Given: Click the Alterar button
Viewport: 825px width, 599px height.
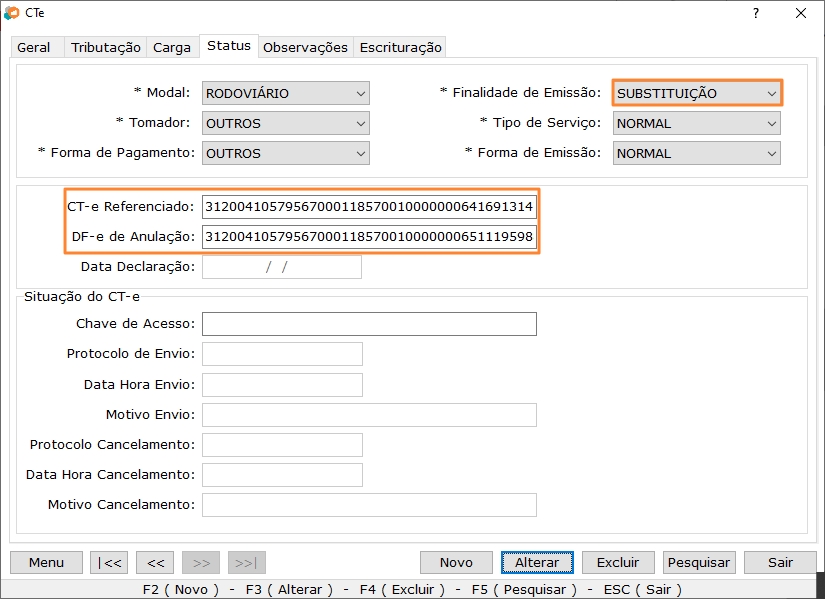Looking at the screenshot, I should (x=537, y=562).
